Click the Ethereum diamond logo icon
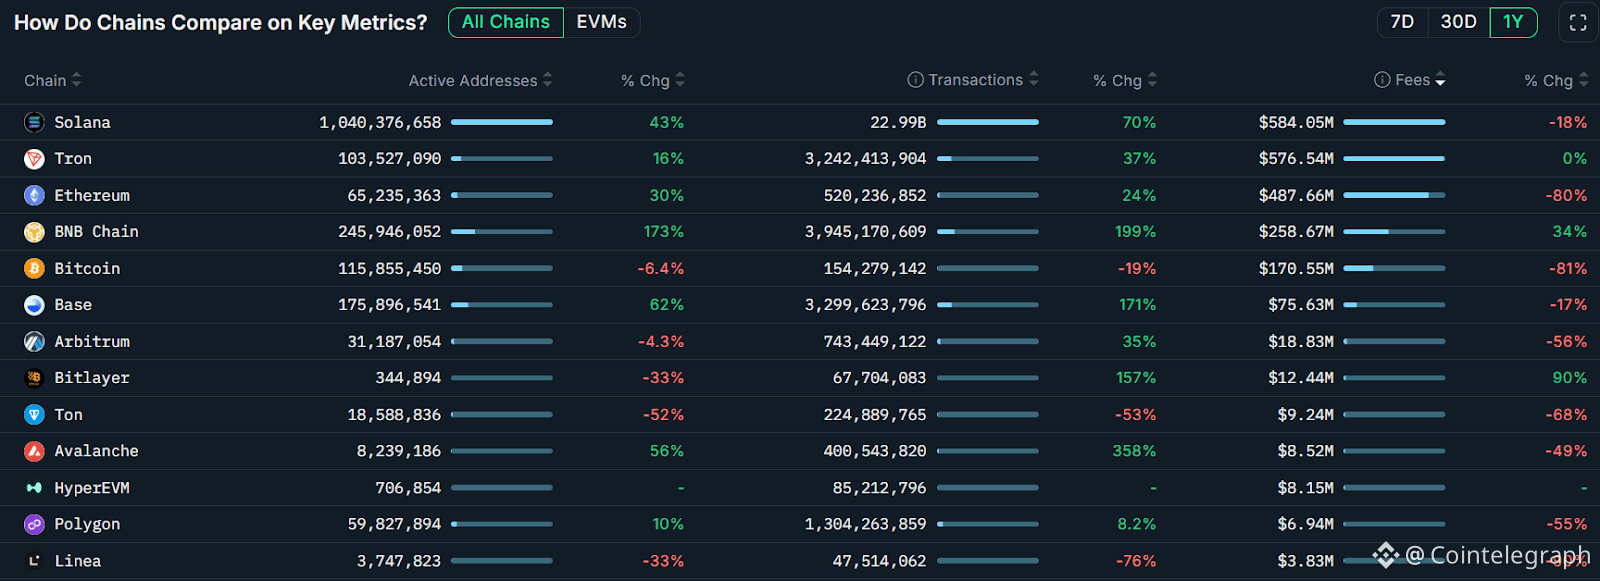 point(34,196)
